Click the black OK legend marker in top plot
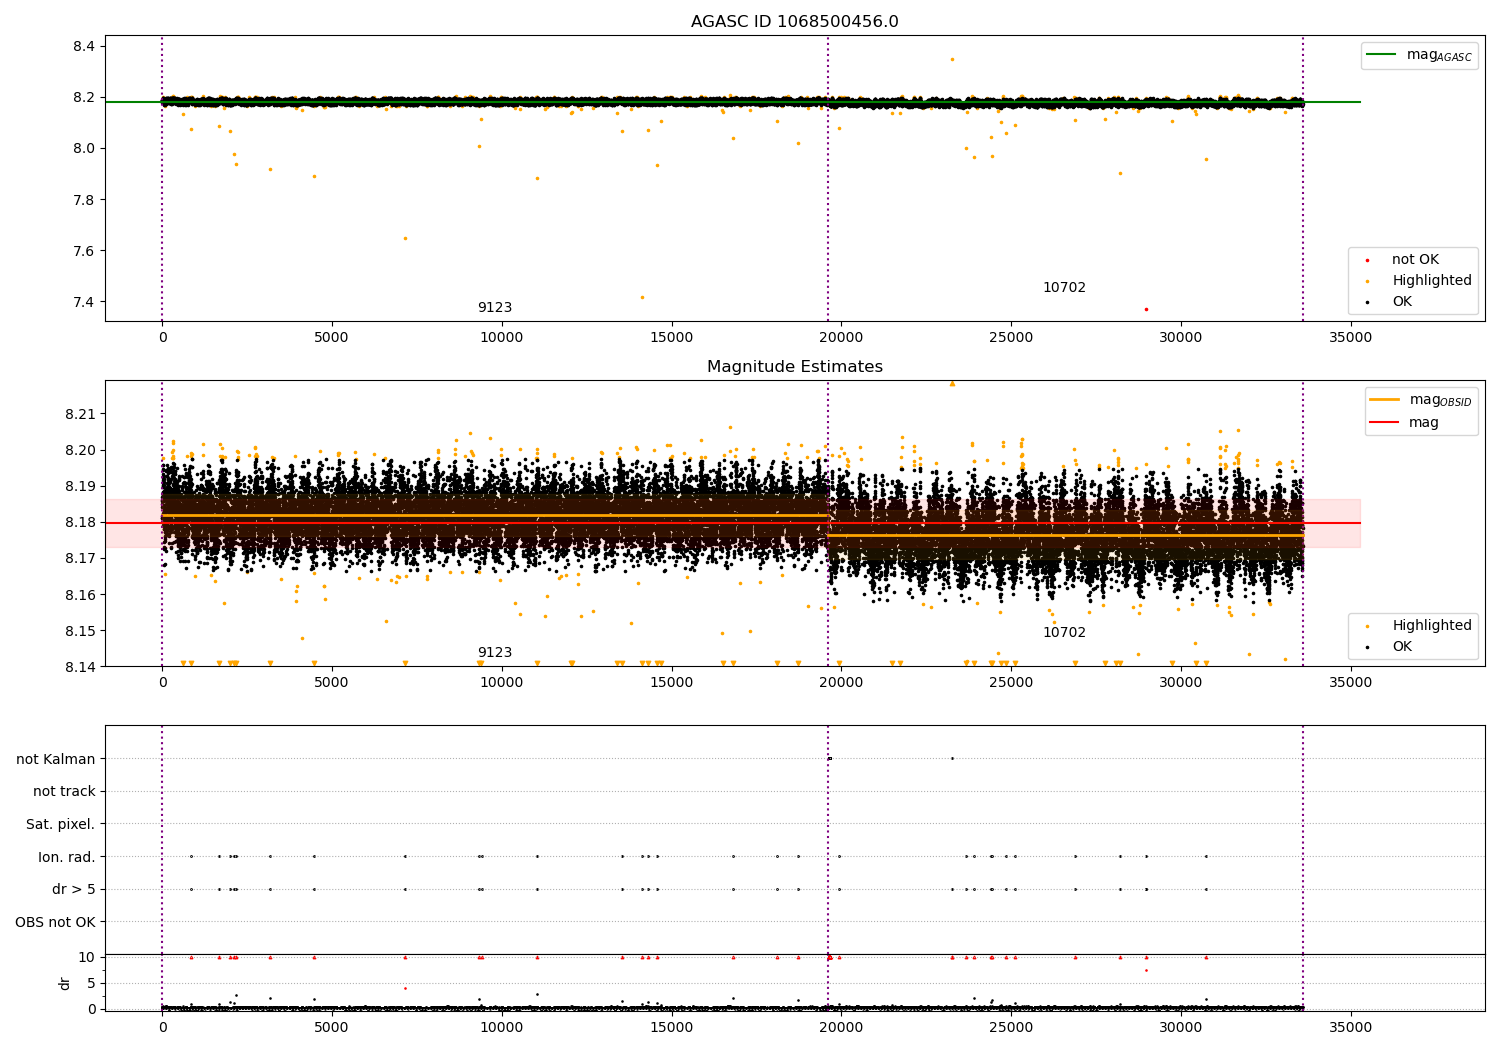The width and height of the screenshot is (1500, 1050). 1367,302
